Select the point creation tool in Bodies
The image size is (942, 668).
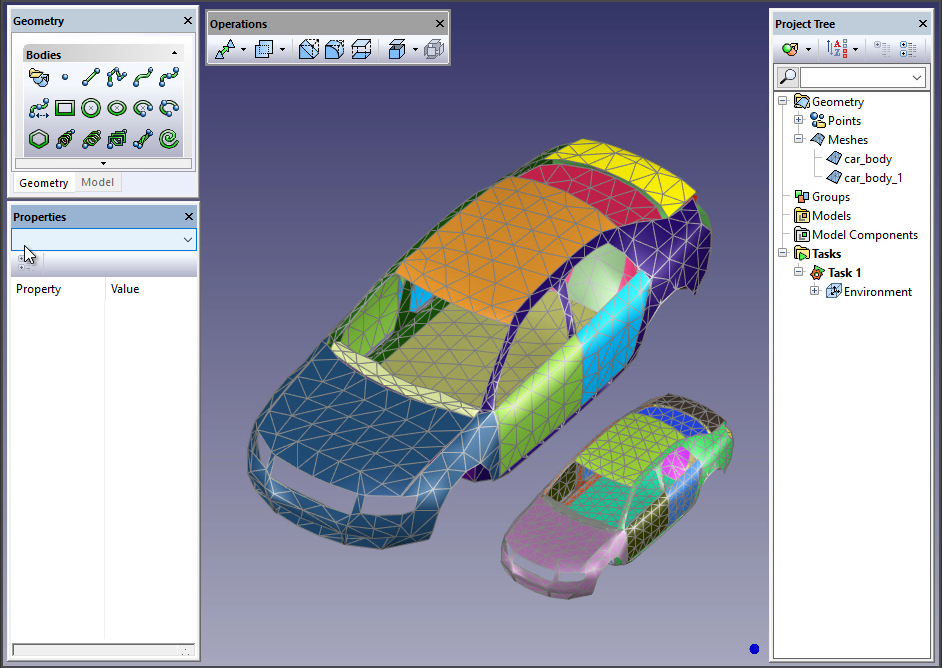(65, 76)
